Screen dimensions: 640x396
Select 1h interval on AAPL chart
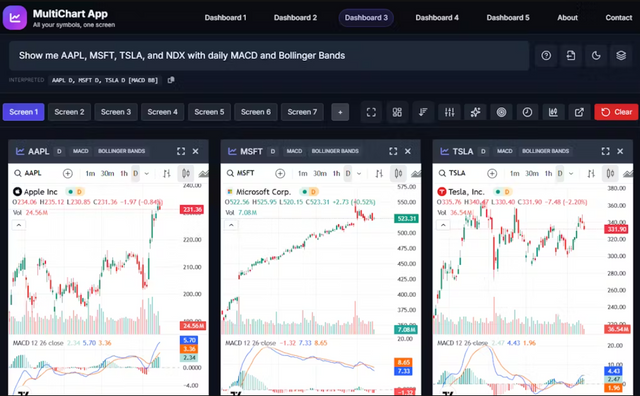124,174
